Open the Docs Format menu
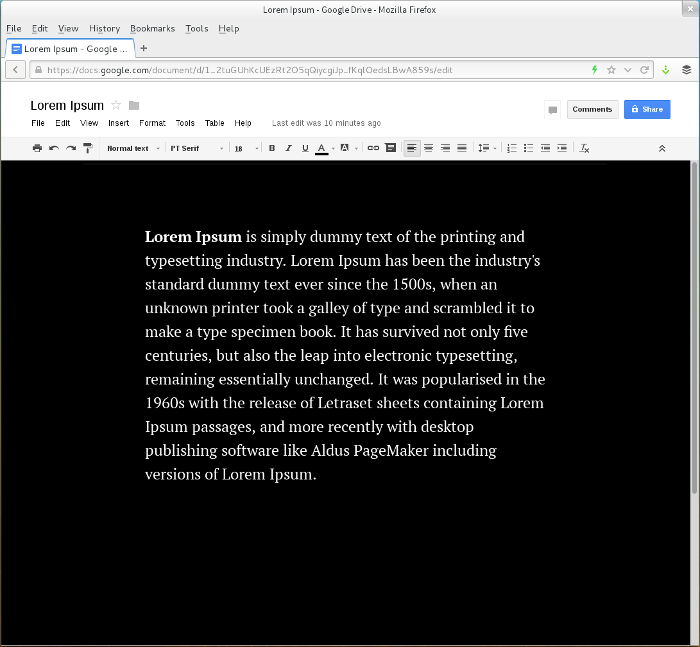The width and height of the screenshot is (700, 647). (x=152, y=123)
